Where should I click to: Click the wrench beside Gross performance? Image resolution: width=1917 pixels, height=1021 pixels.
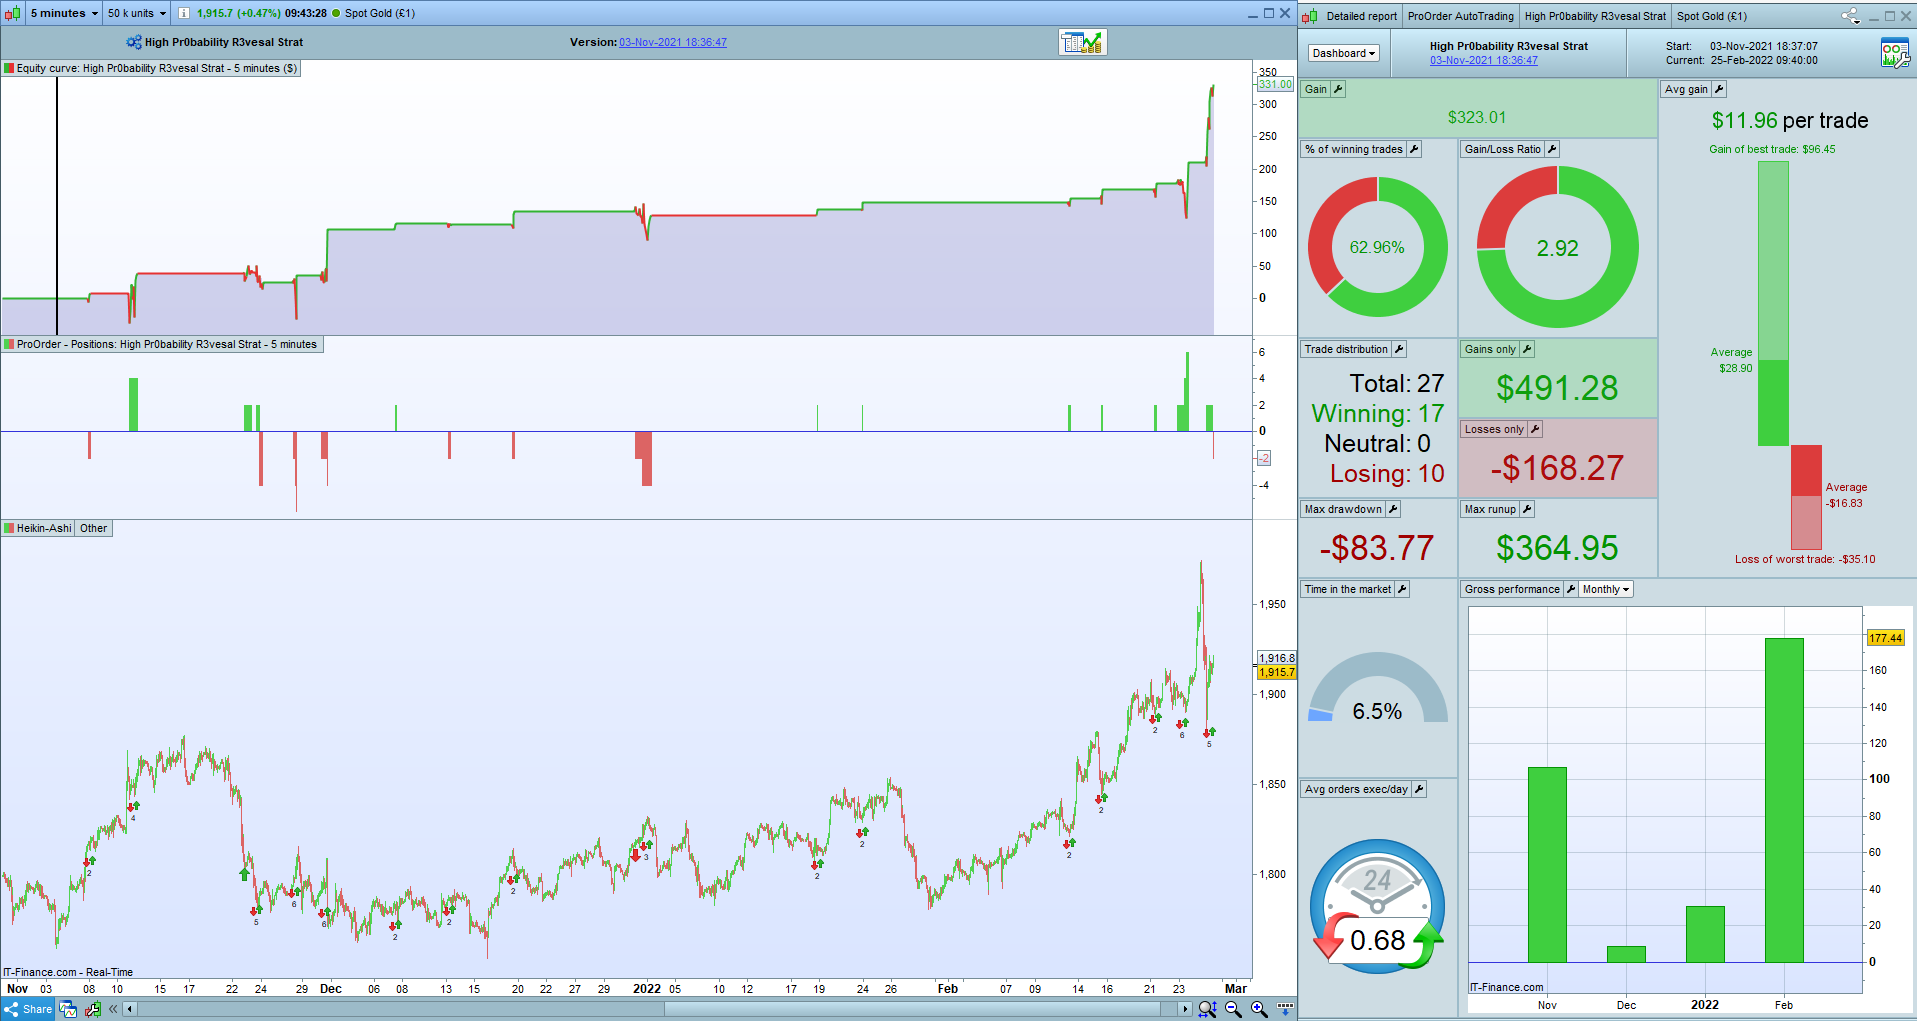(x=1571, y=589)
